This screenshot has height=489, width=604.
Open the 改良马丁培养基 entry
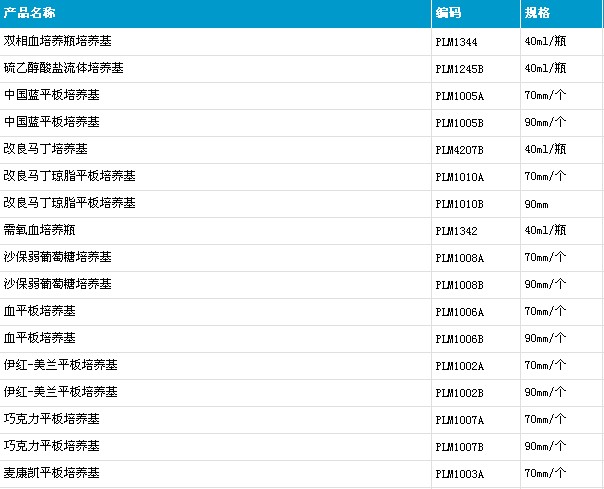point(45,149)
